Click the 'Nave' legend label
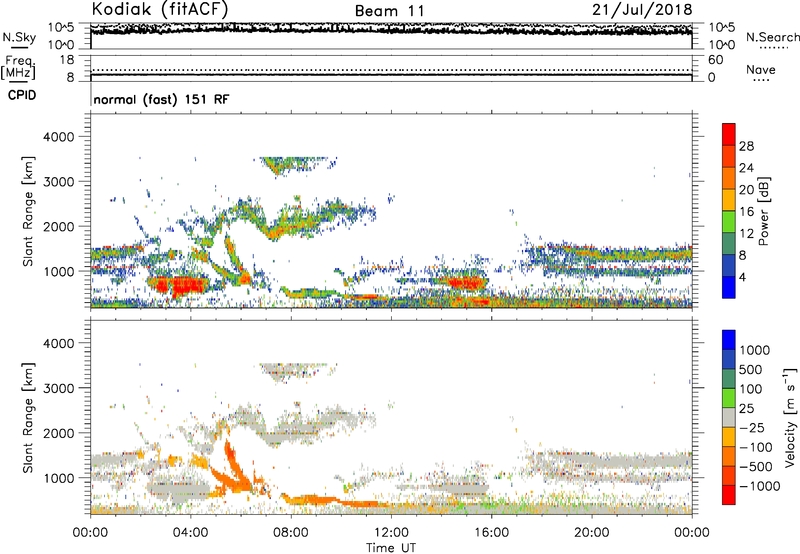The height and width of the screenshot is (554, 800). pos(761,69)
